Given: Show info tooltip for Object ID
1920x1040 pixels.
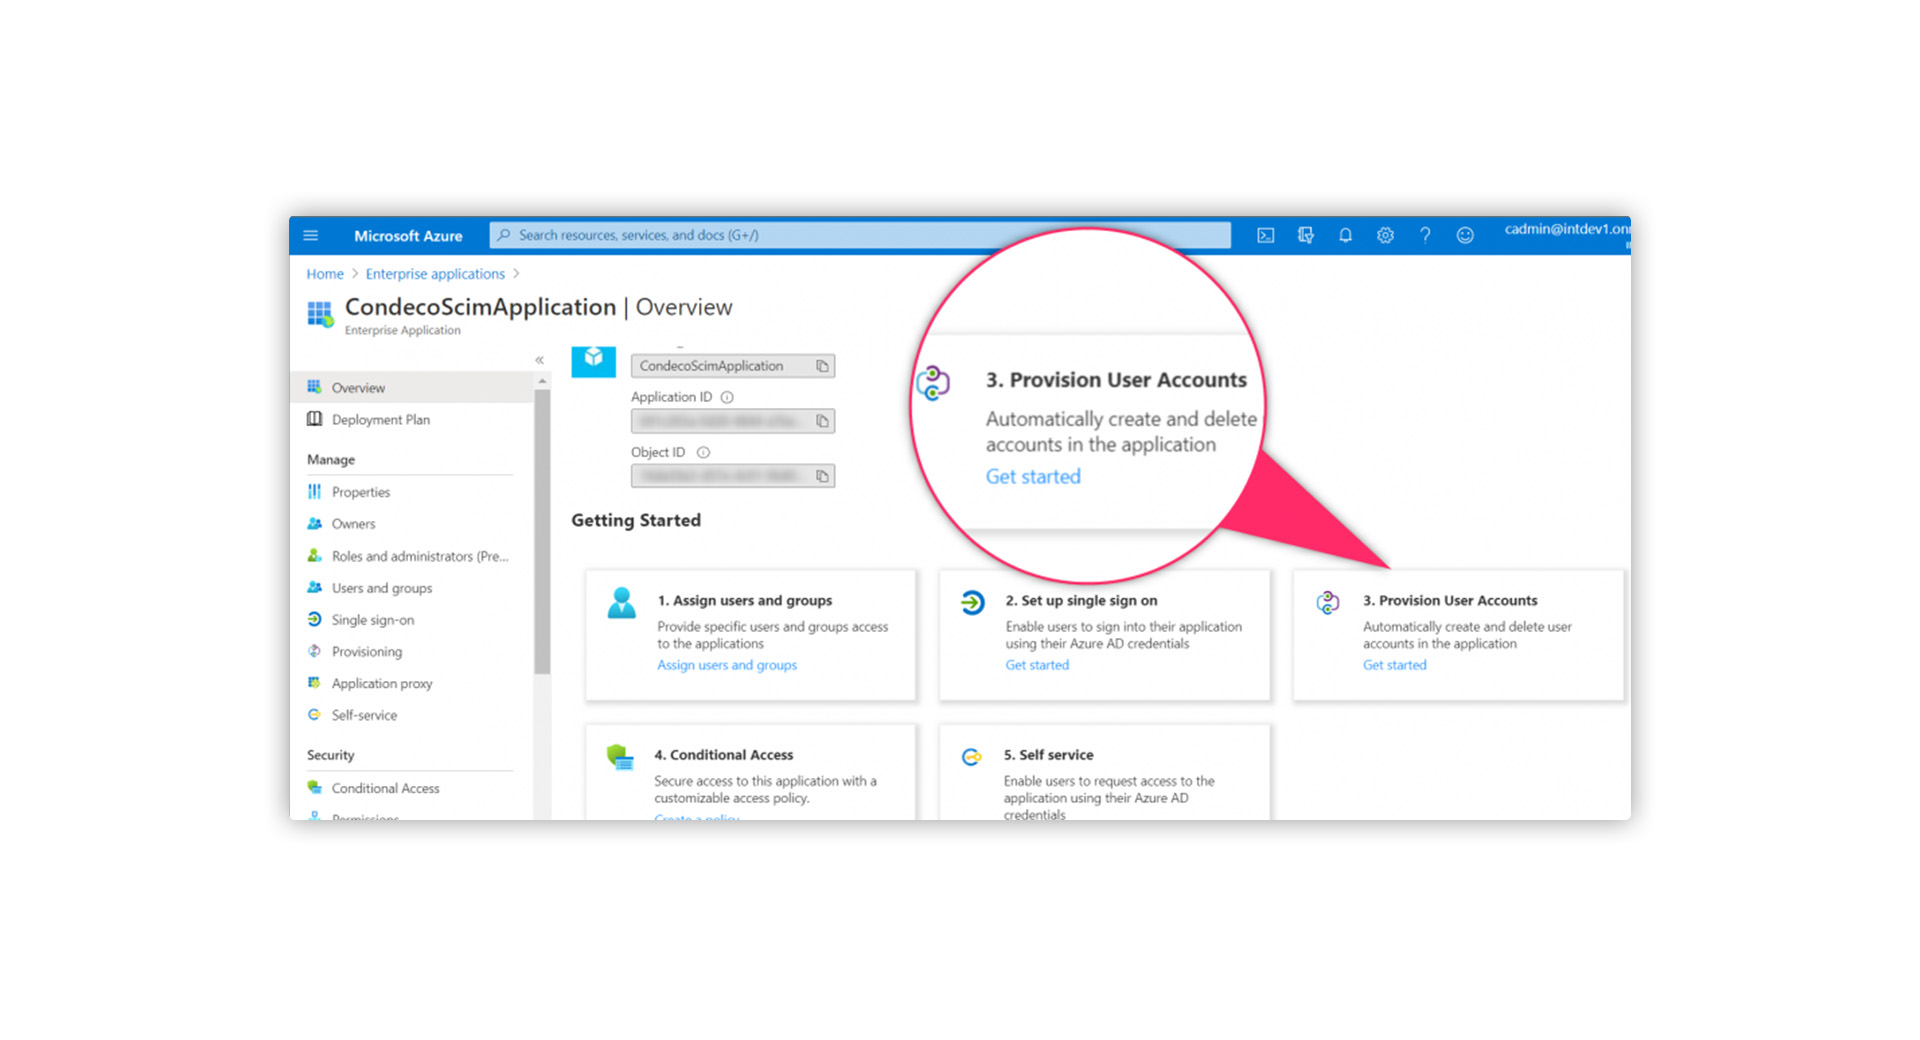Looking at the screenshot, I should pyautogui.click(x=703, y=452).
